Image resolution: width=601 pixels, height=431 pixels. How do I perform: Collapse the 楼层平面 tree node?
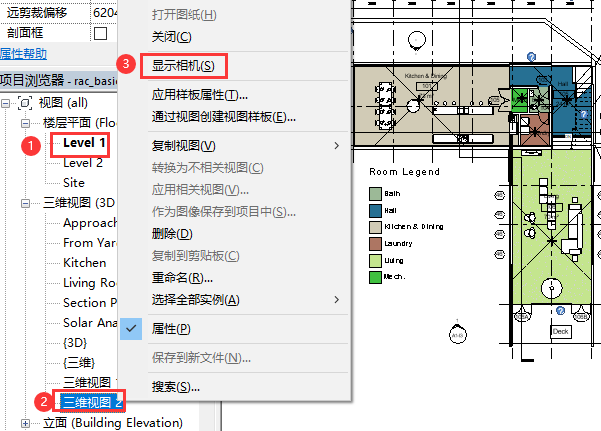(x=24, y=122)
